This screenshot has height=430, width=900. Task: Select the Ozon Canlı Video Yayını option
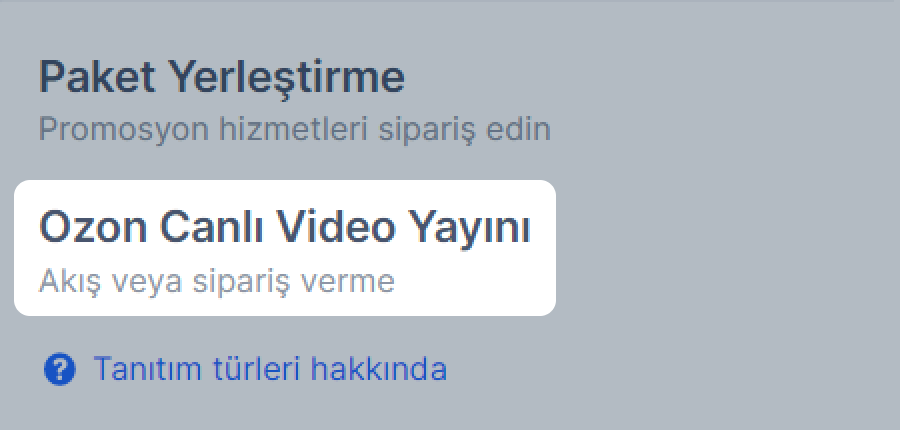(285, 248)
